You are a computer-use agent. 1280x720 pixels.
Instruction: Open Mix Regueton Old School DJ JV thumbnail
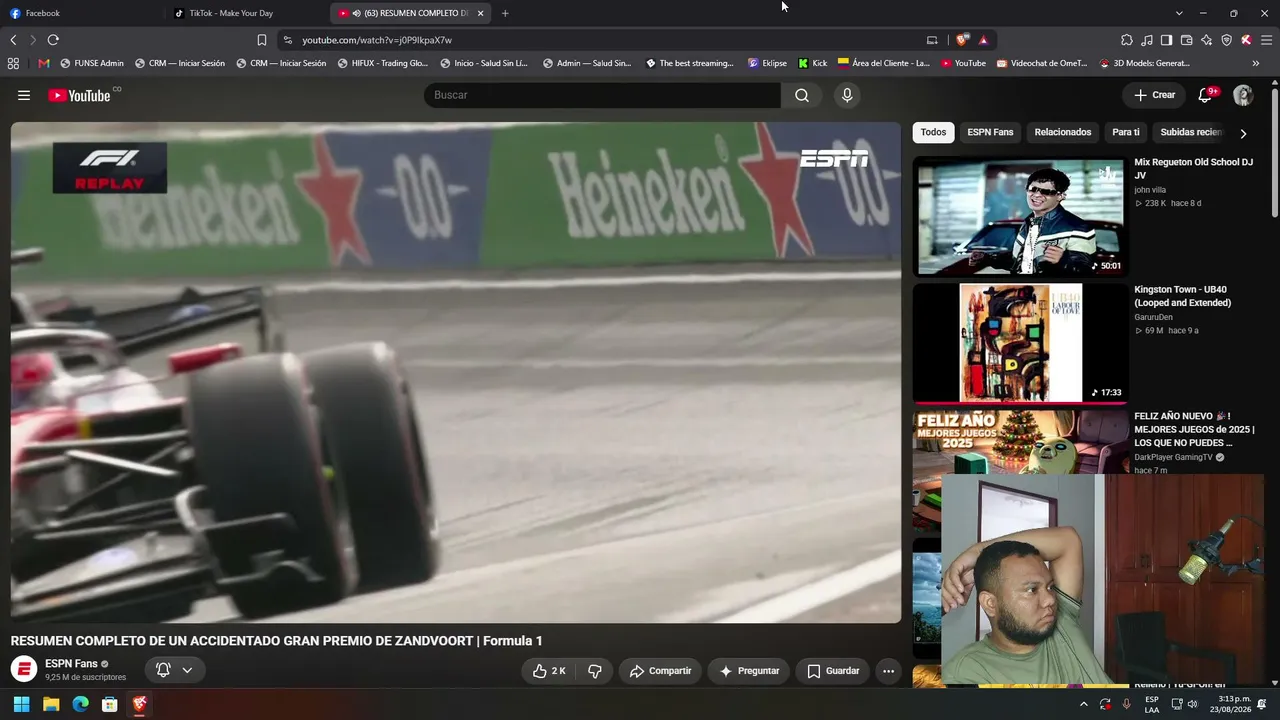tap(1020, 216)
